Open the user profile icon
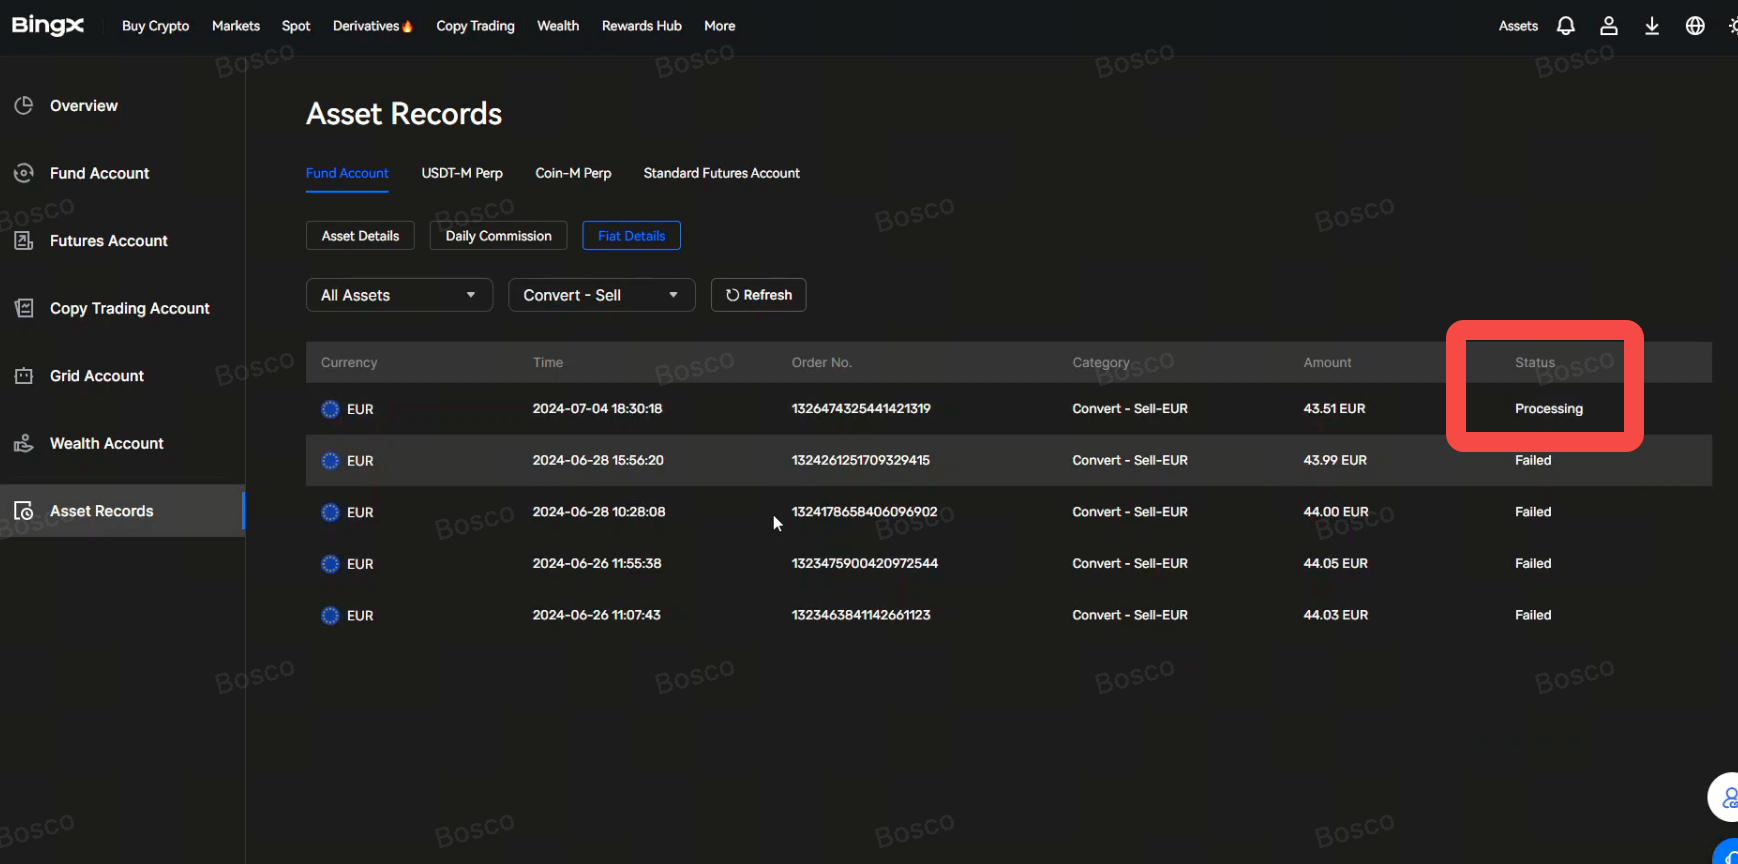 pos(1608,26)
